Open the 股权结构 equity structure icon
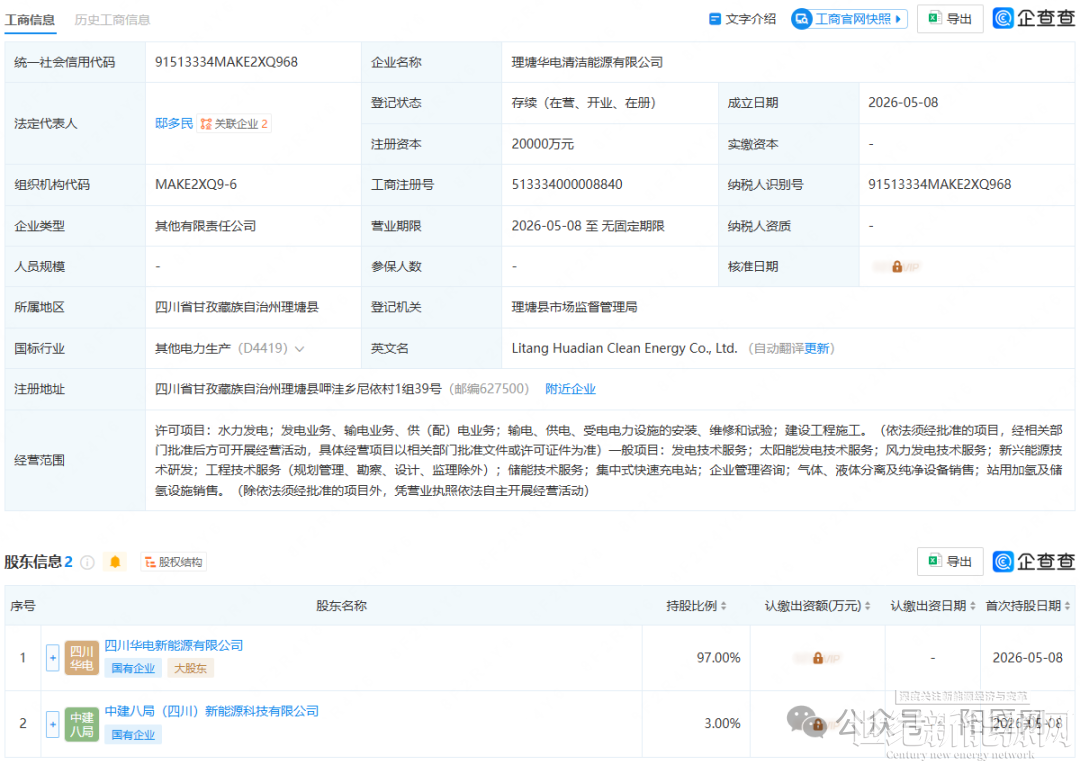 click(174, 562)
